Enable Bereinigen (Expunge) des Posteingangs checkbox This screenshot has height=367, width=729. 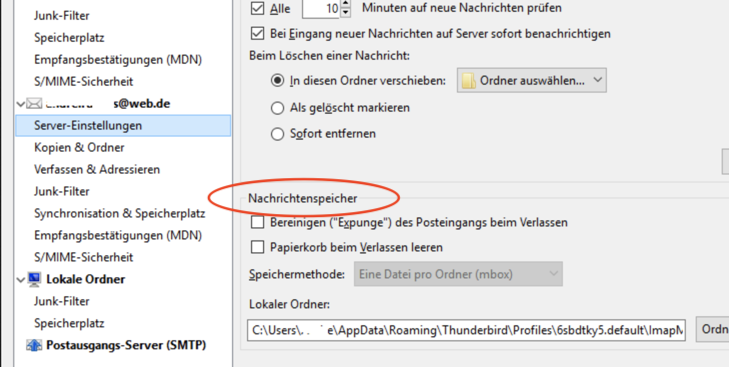click(x=257, y=222)
